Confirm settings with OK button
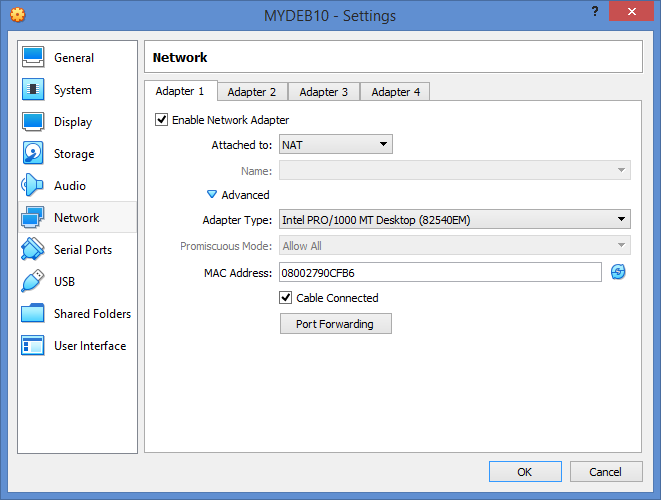Viewport: 661px width, 500px height. click(x=525, y=471)
